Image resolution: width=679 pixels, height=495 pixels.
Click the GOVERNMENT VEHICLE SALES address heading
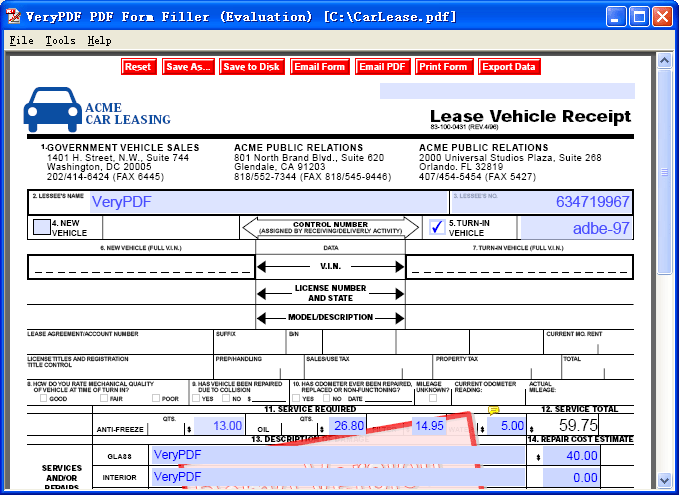click(123, 148)
